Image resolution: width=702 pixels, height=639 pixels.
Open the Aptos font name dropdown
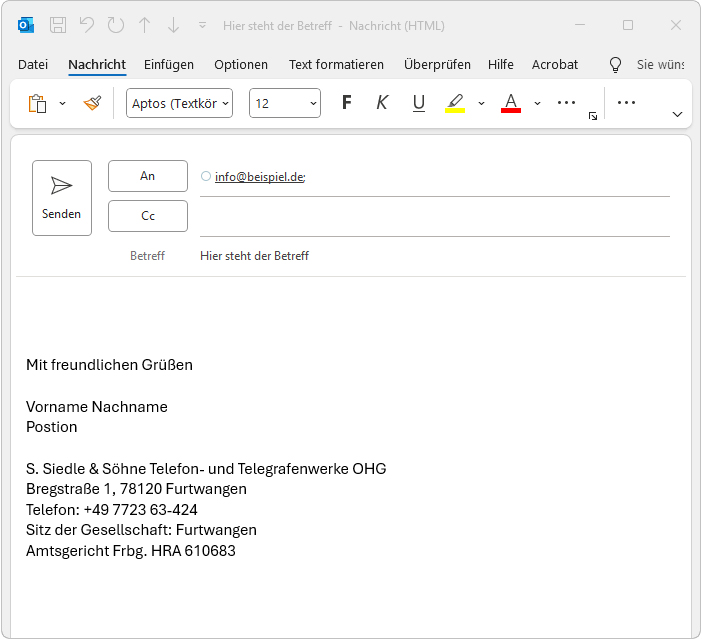(x=179, y=103)
